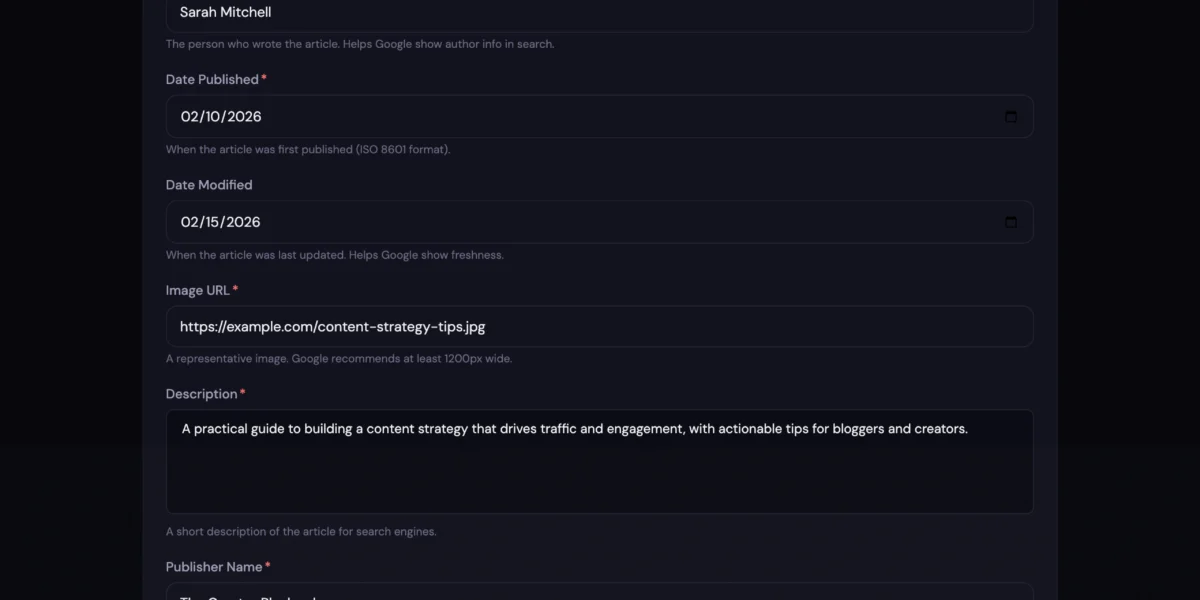Select the year in Date Modified

[244, 222]
